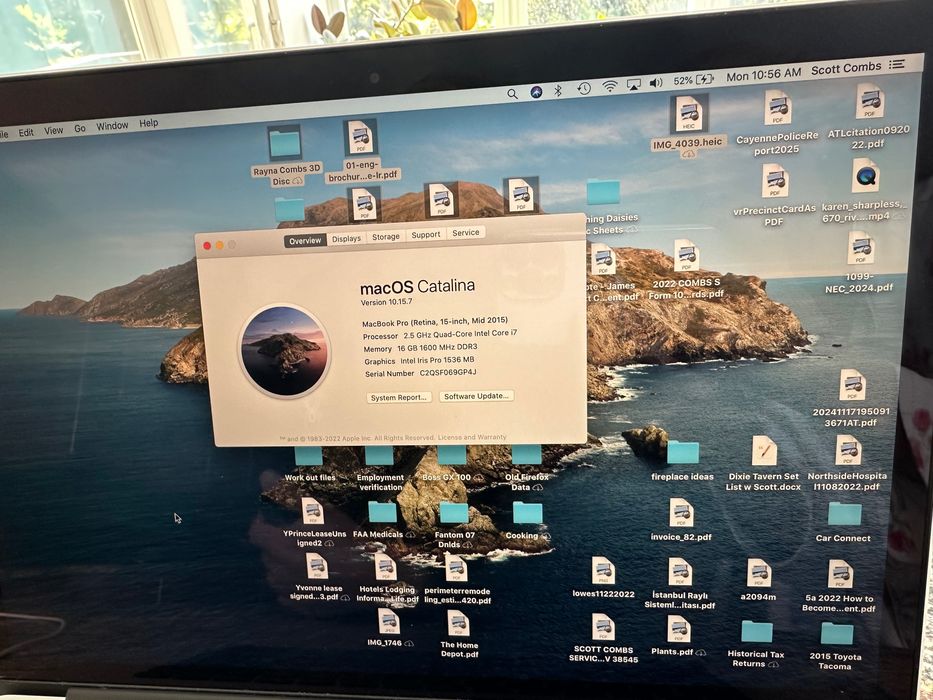Select 2015 Toyota Tacoma folder

[837, 633]
